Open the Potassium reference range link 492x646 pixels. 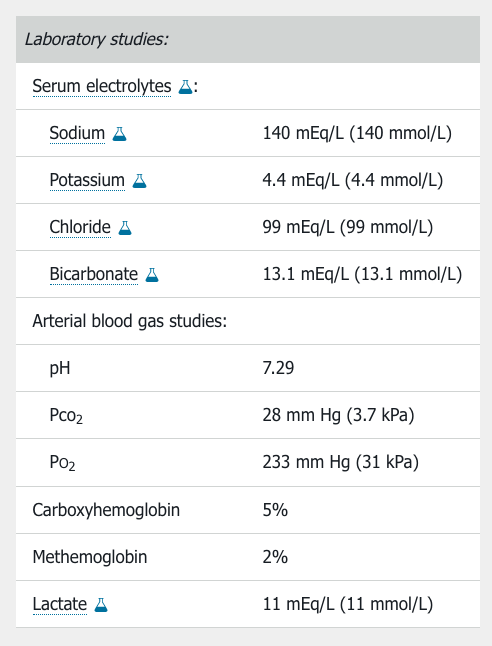[x=87, y=180]
